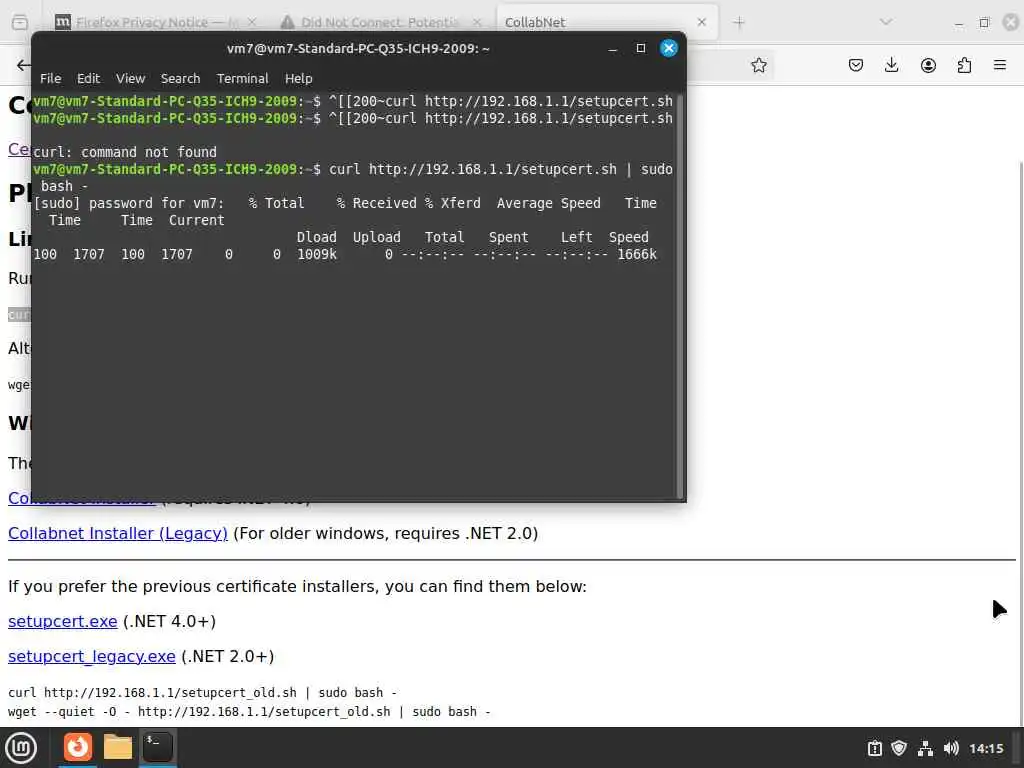
Task: Open the Terminal menu in menubar
Action: click(242, 78)
